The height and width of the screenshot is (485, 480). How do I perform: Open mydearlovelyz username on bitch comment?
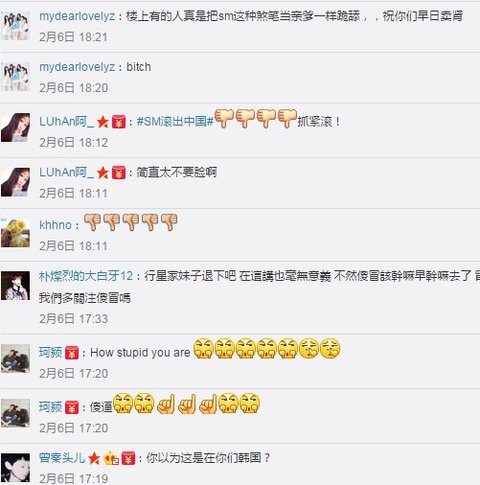pyautogui.click(x=77, y=67)
